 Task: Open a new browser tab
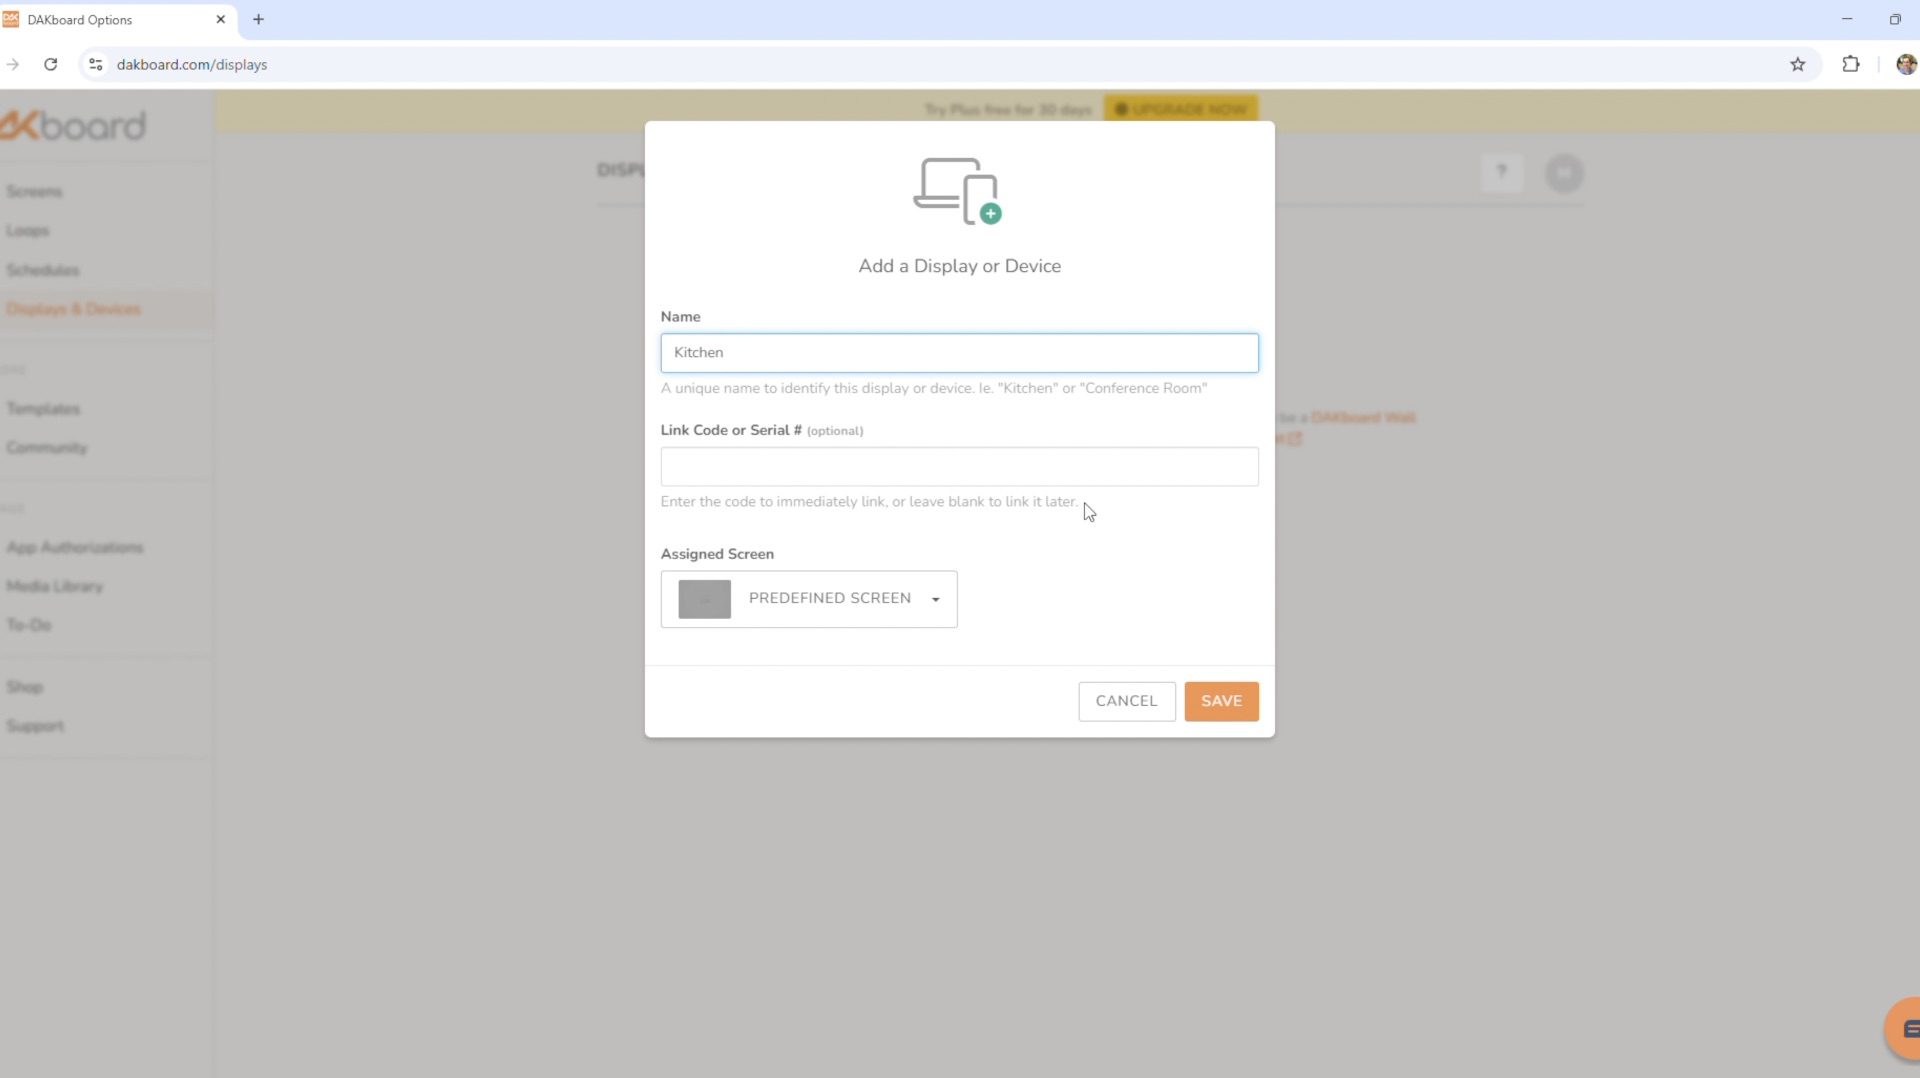[258, 19]
